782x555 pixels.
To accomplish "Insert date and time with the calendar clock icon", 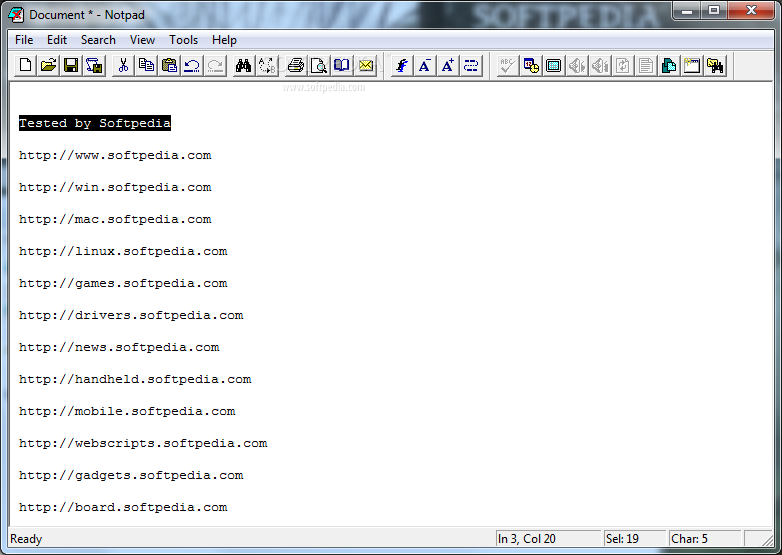I will click(531, 65).
